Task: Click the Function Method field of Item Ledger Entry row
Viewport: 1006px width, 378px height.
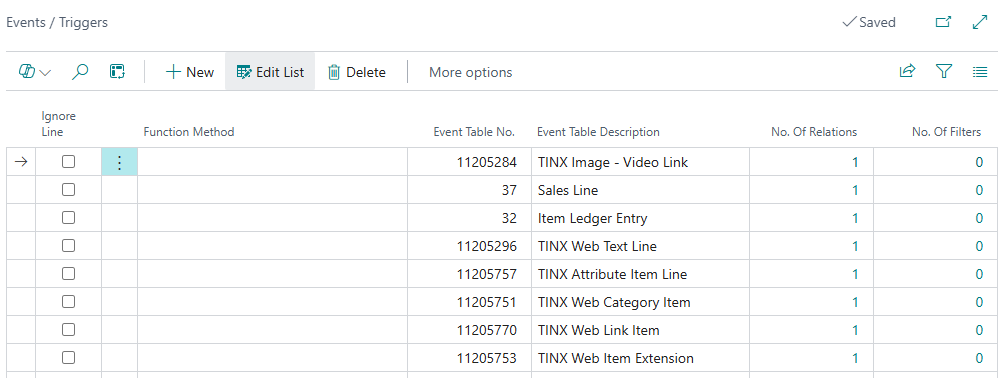Action: 273,218
